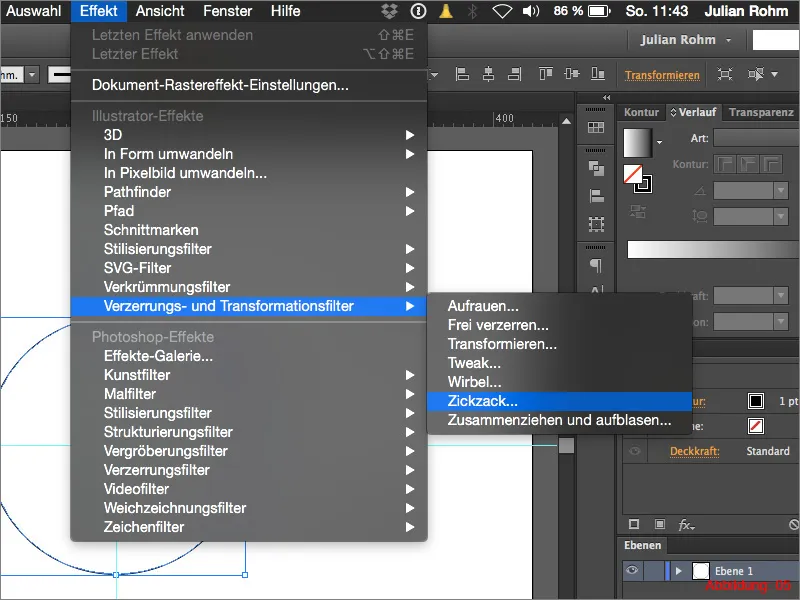This screenshot has height=600, width=800.
Task: Open the Auswahl menu
Action: click(33, 11)
